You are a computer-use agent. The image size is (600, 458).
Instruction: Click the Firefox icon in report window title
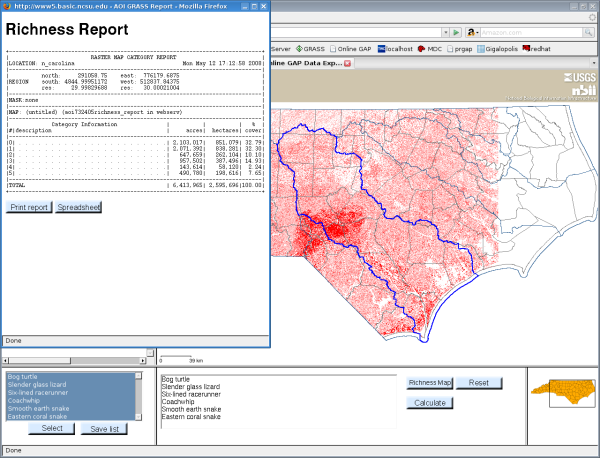pos(7,6)
